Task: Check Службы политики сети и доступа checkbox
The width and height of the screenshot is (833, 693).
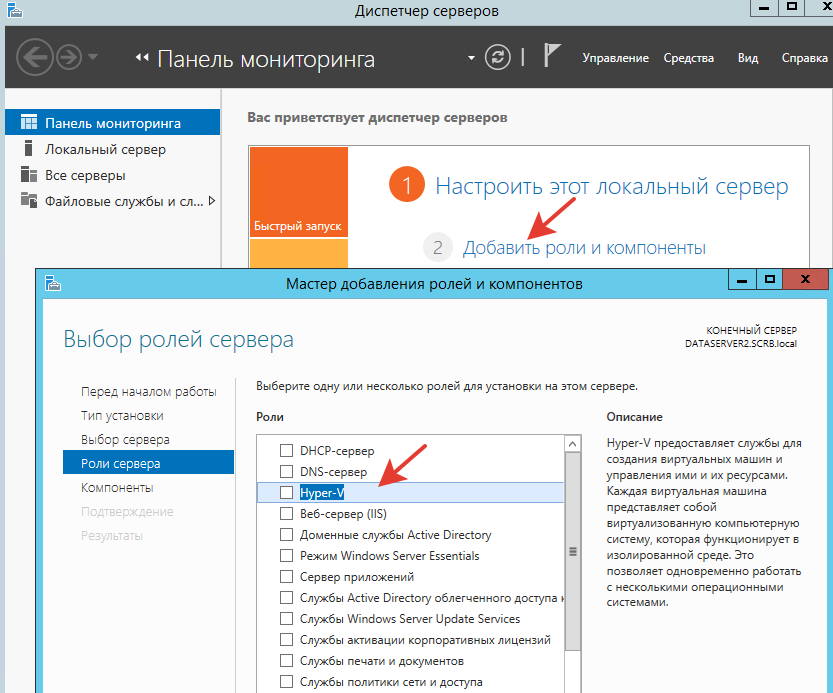Action: pyautogui.click(x=286, y=681)
